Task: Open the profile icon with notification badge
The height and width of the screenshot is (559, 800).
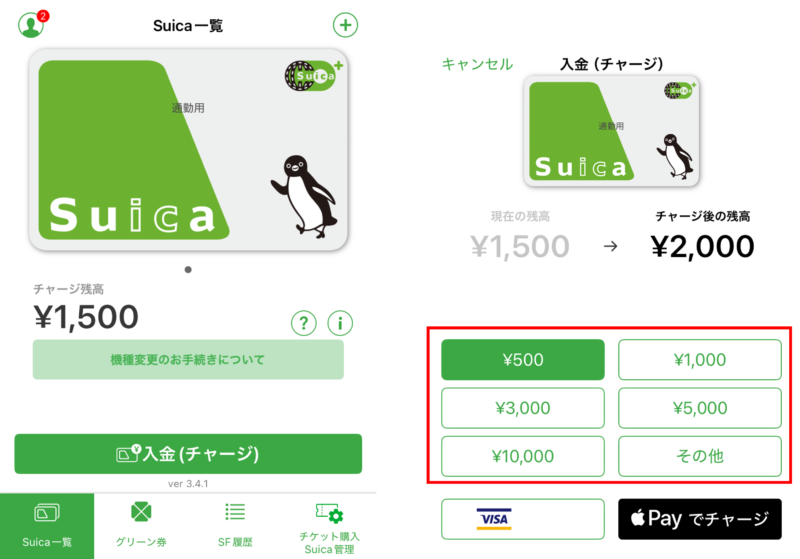Action: pyautogui.click(x=32, y=24)
